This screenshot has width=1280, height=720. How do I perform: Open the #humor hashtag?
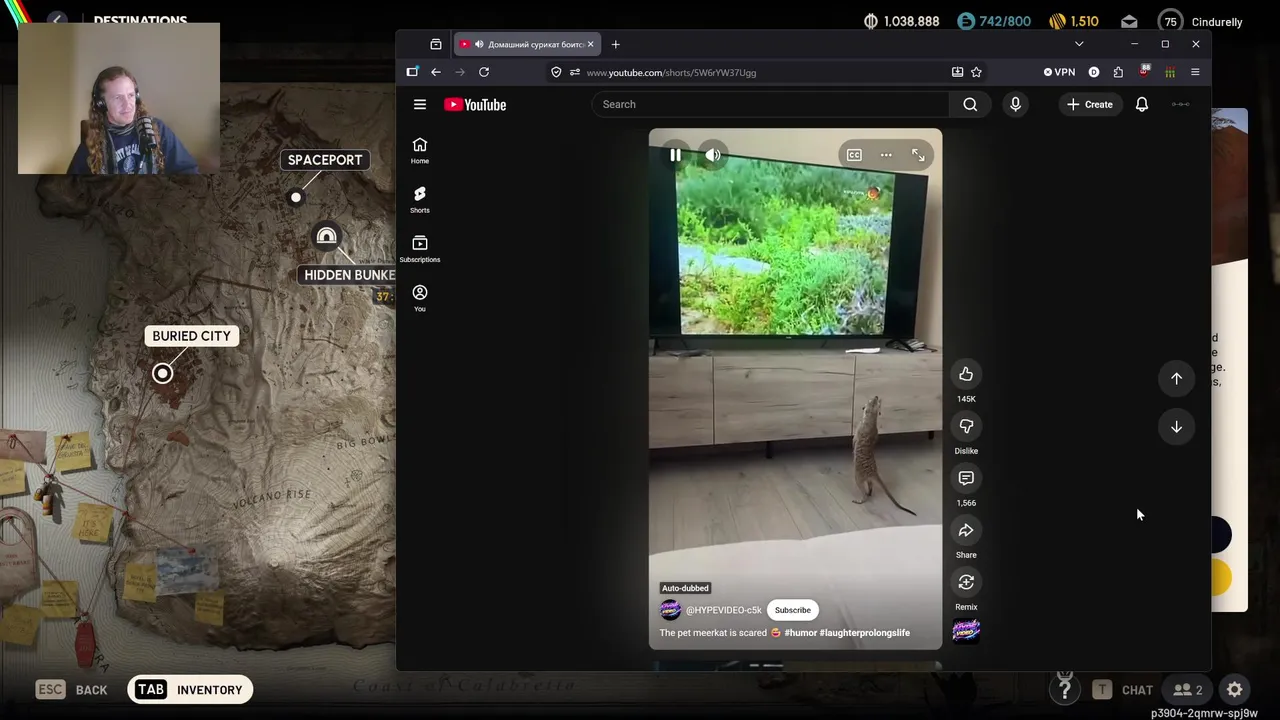tap(800, 633)
